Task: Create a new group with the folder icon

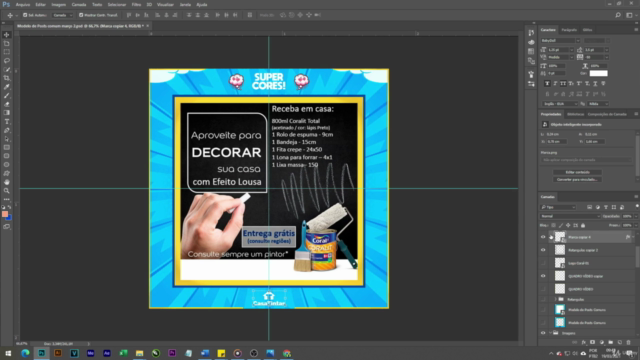Action: click(x=610, y=342)
